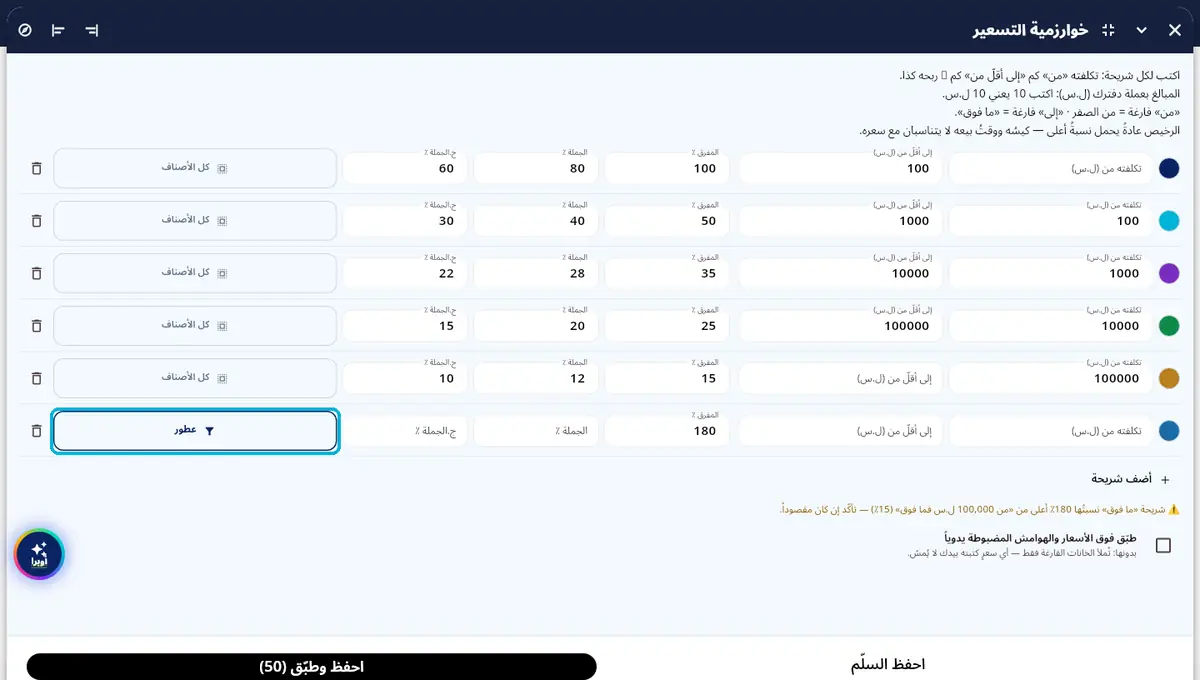Click the left-aligned bars icon in header

pyautogui.click(x=58, y=30)
